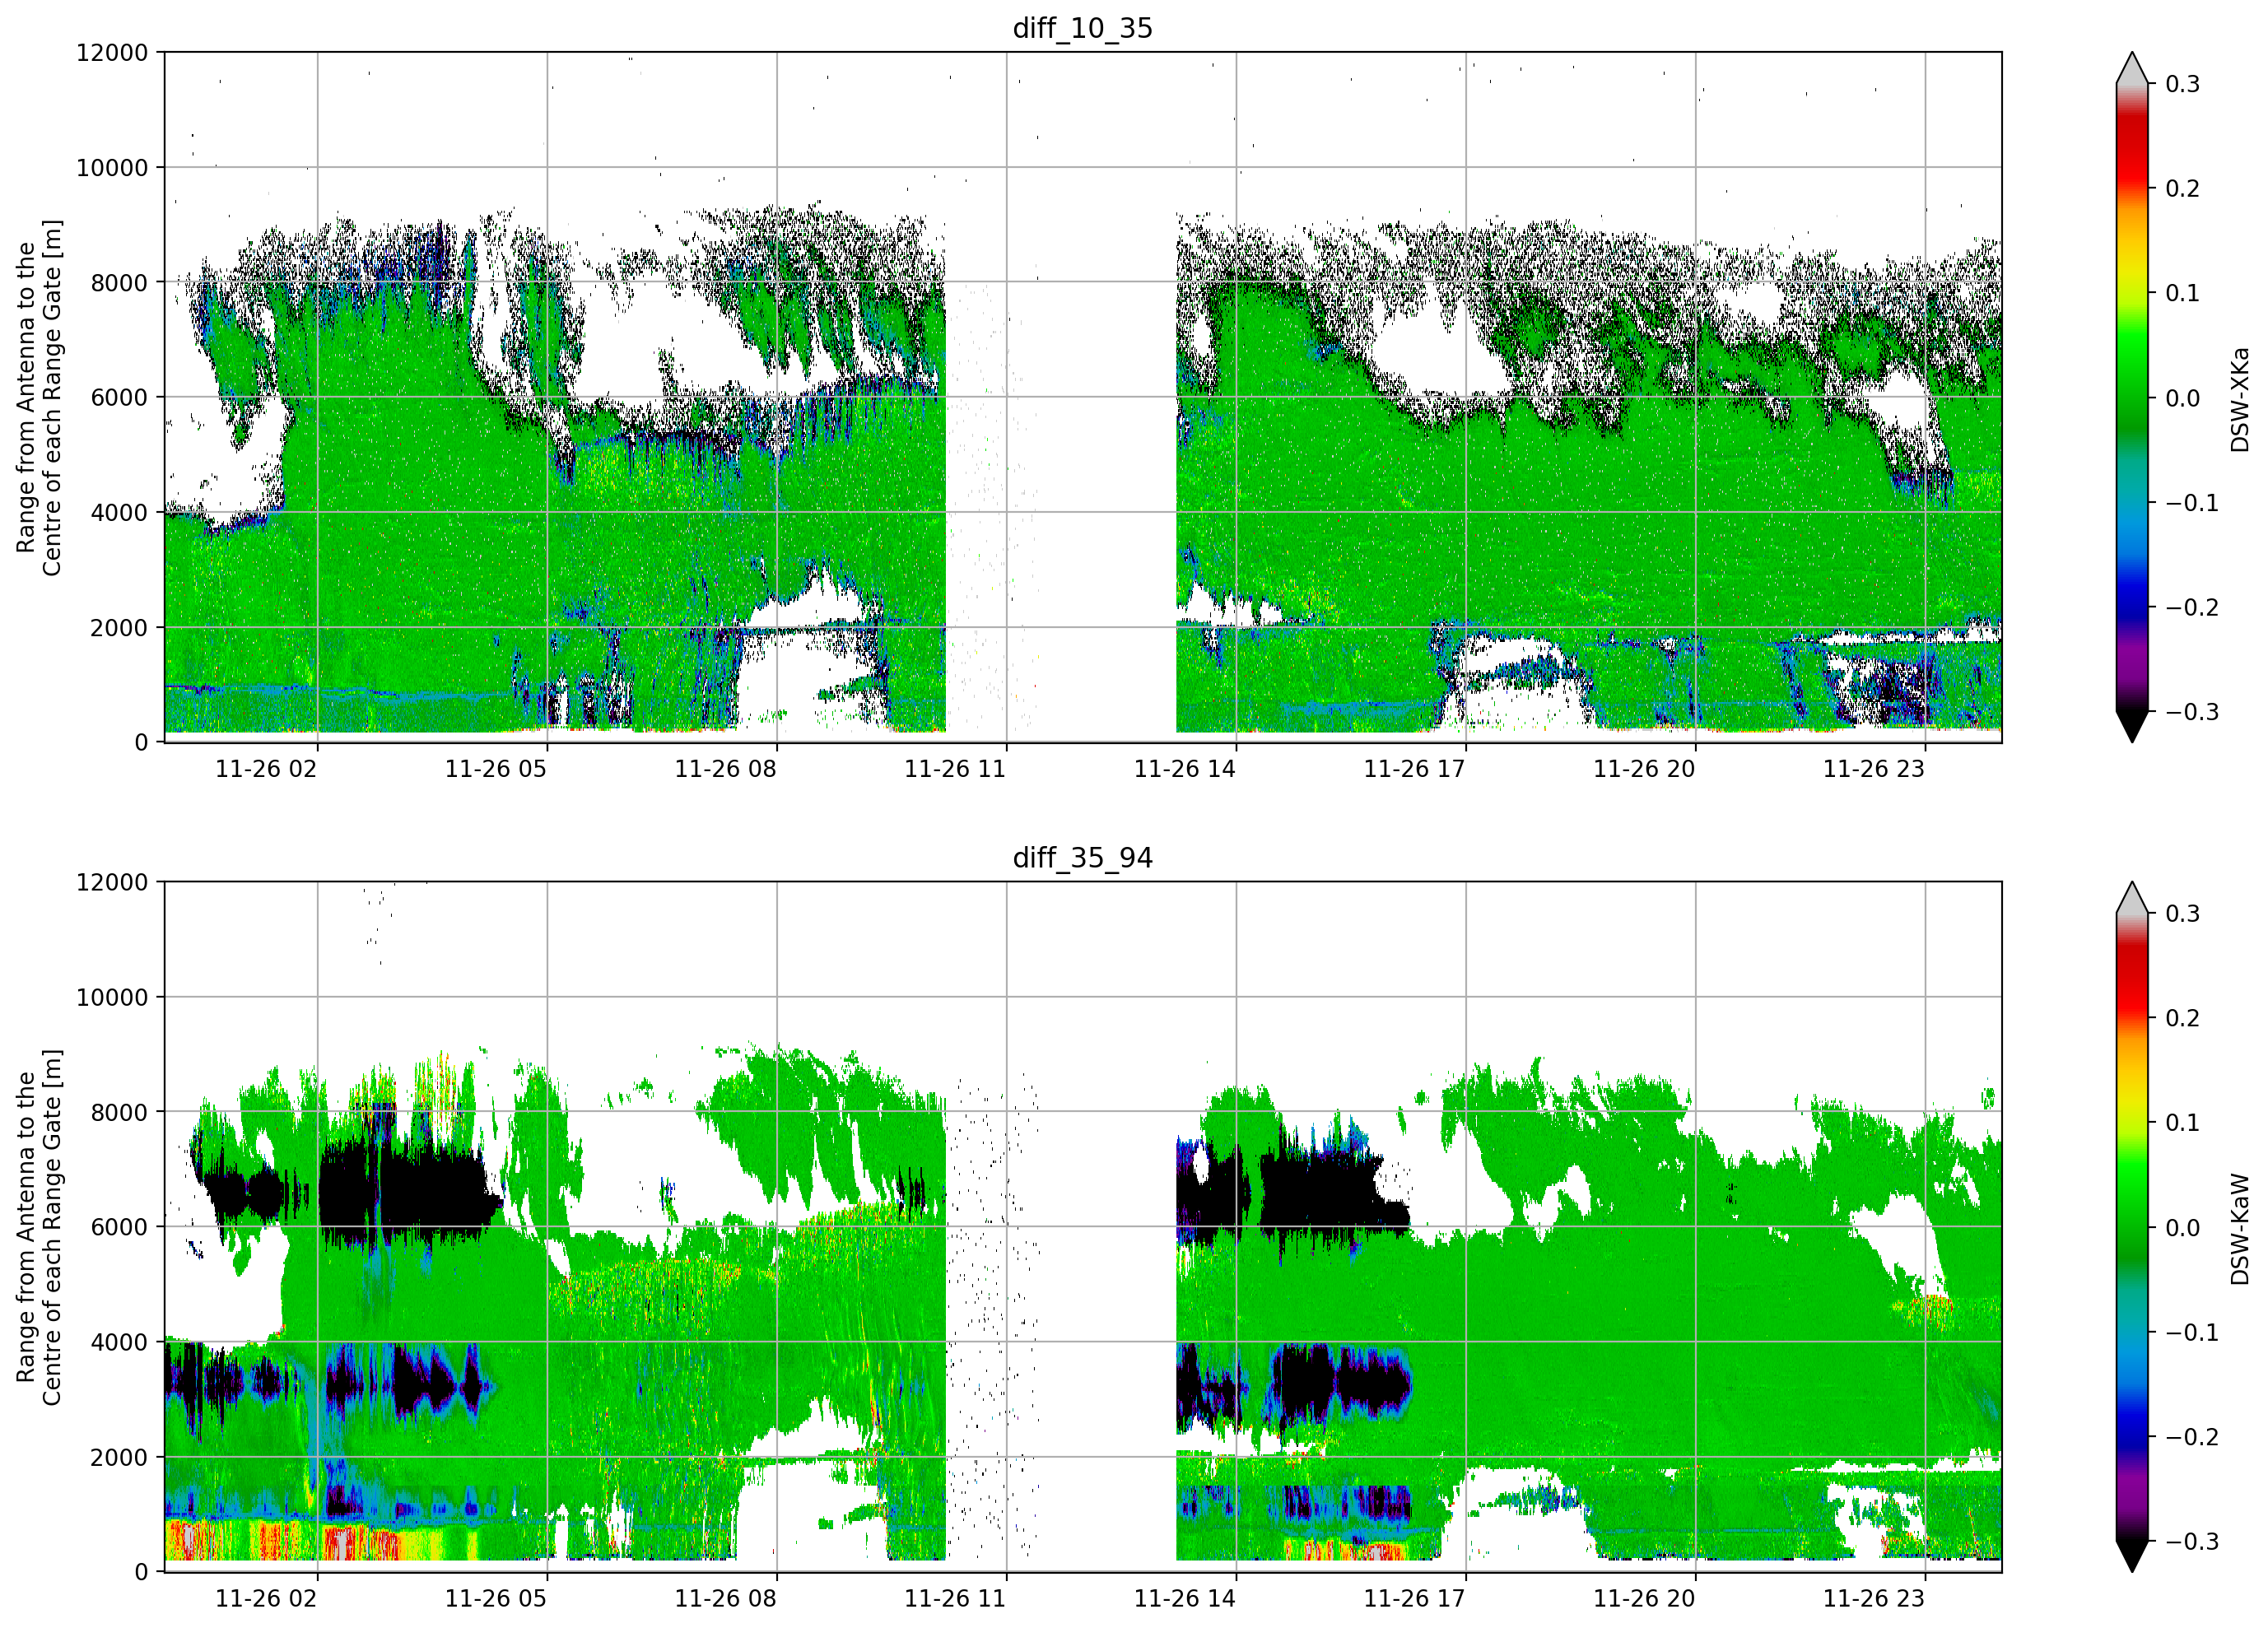Click the '11-26 02' tick under the diff_35_94 plot
Screen dimensions: 2268x1628
click(266, 1598)
